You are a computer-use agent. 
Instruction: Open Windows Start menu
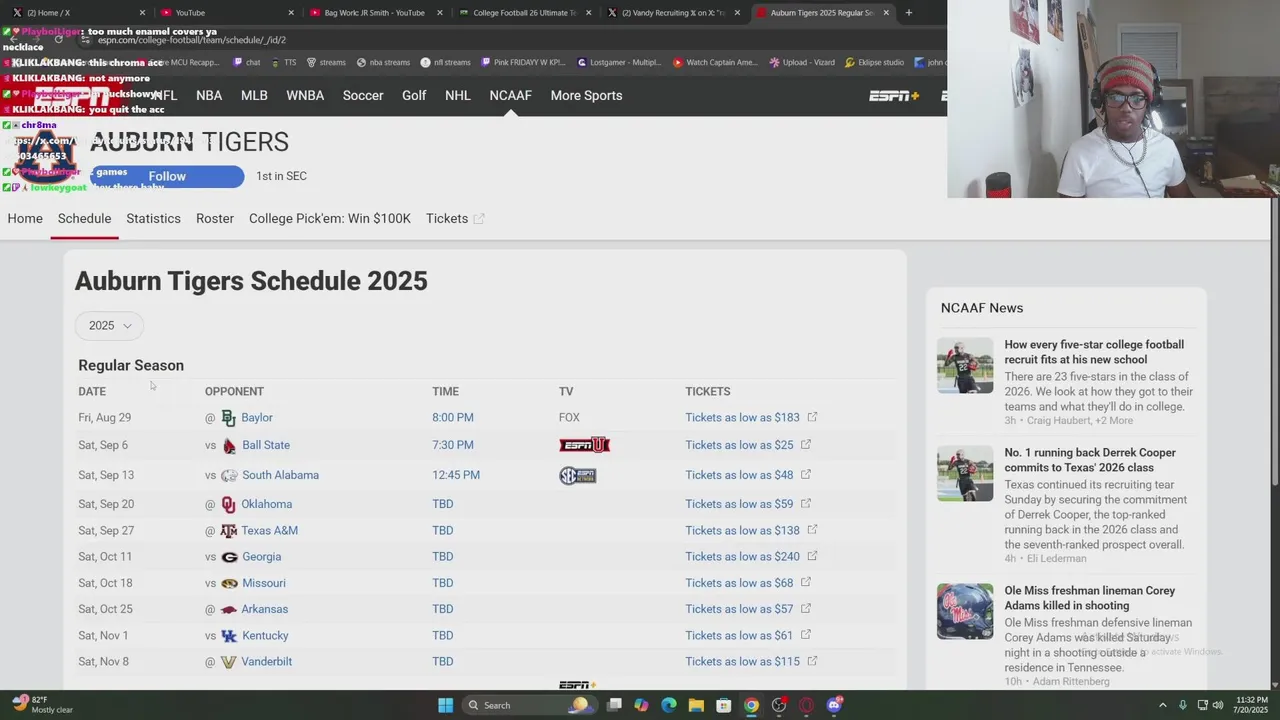(446, 705)
